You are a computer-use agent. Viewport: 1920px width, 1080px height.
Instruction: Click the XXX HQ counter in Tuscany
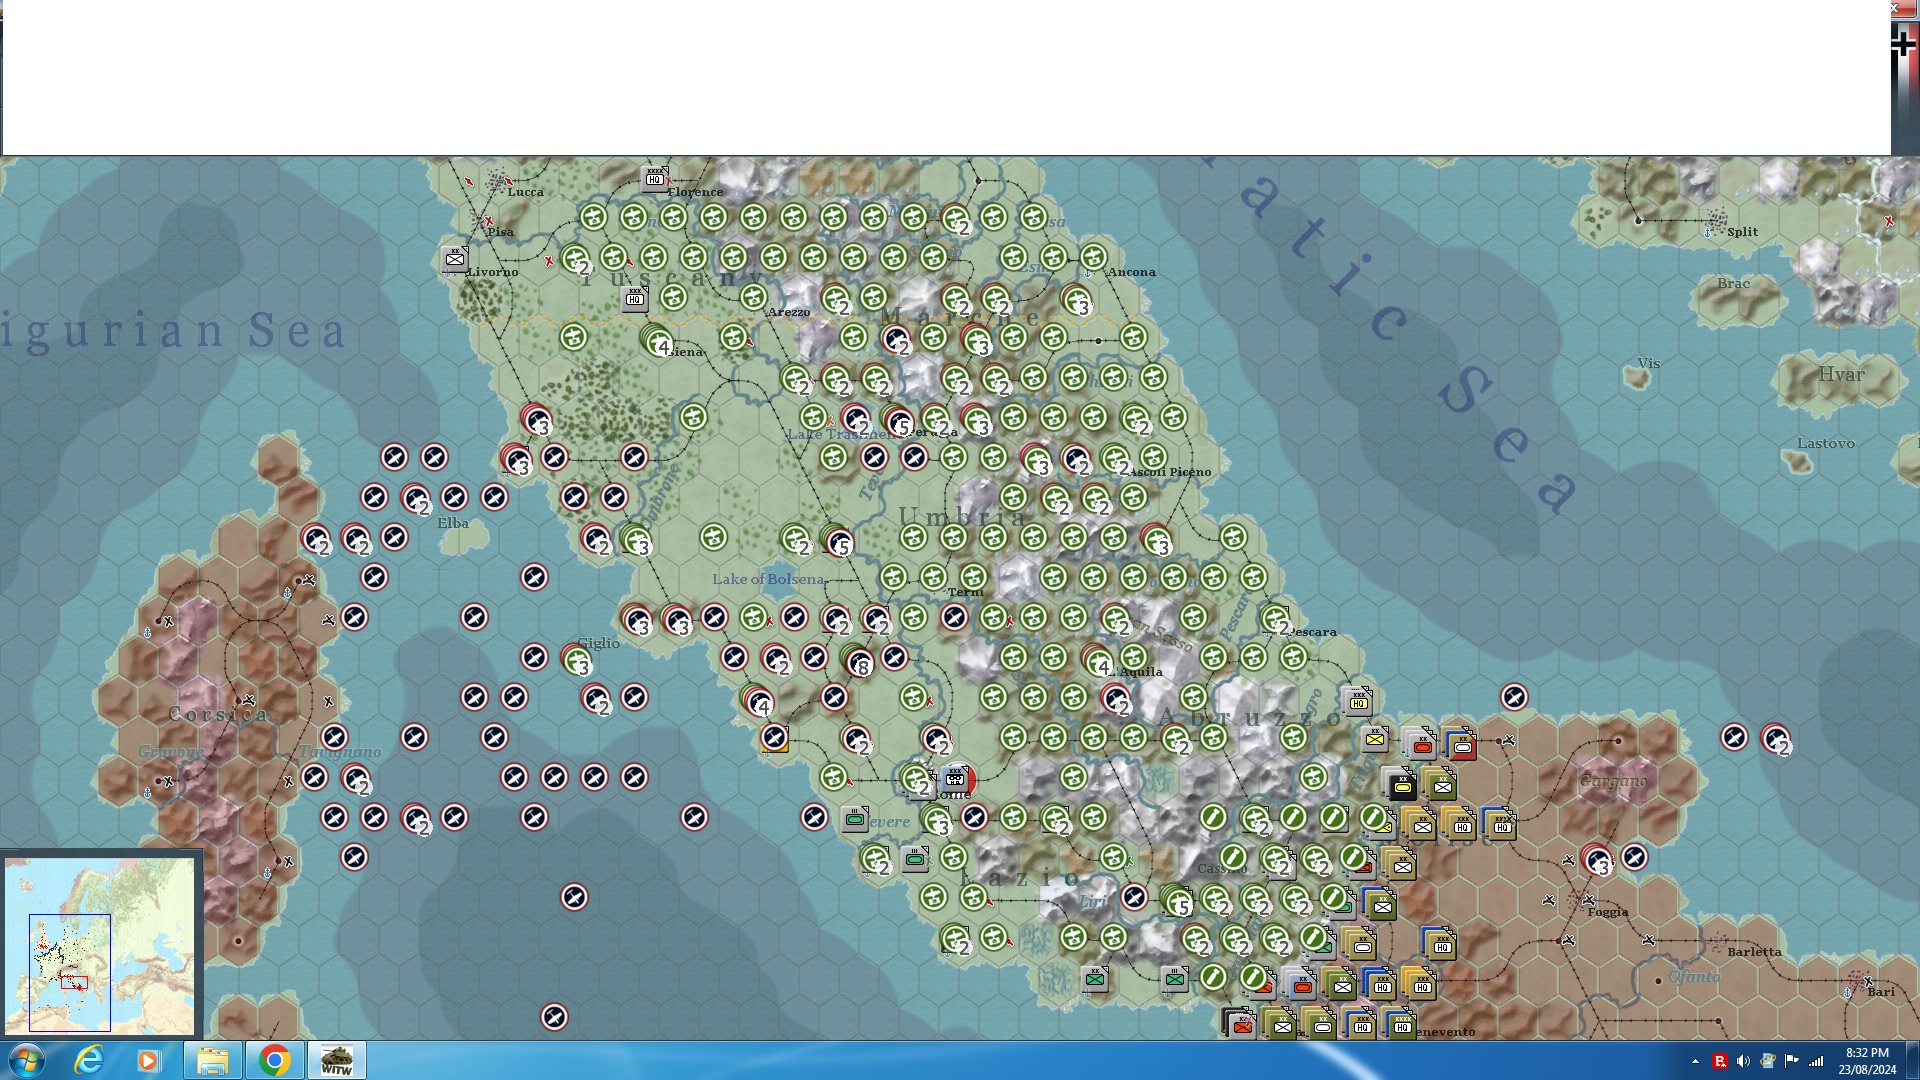(x=634, y=297)
